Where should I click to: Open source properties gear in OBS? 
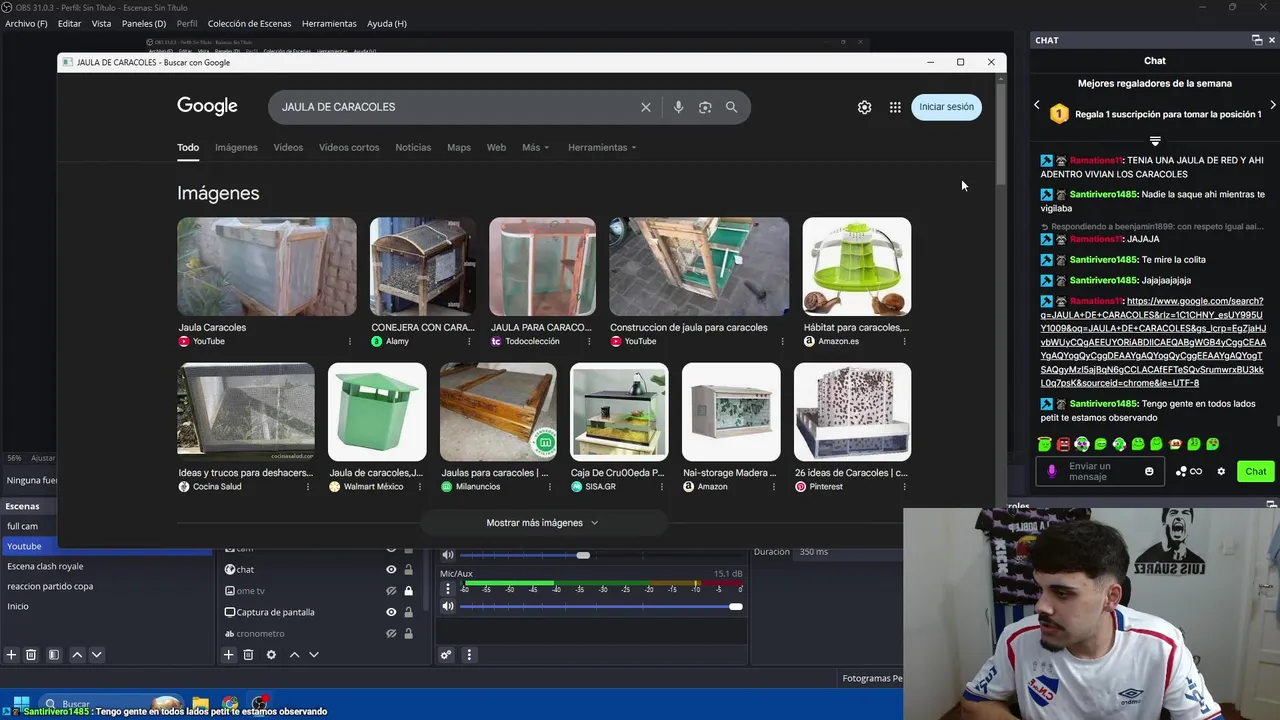click(271, 655)
